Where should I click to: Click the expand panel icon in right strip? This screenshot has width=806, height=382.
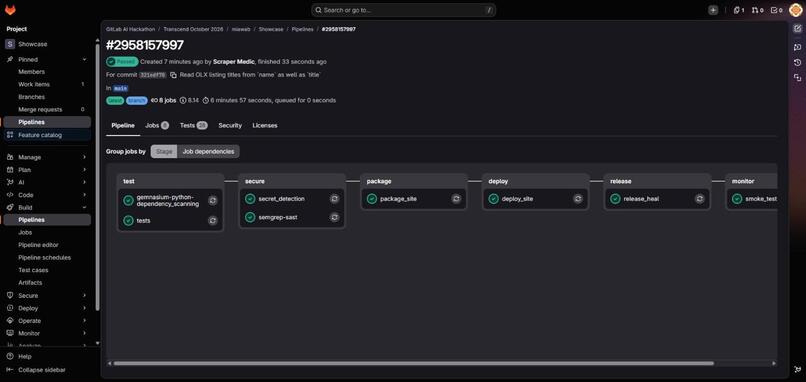(x=797, y=78)
